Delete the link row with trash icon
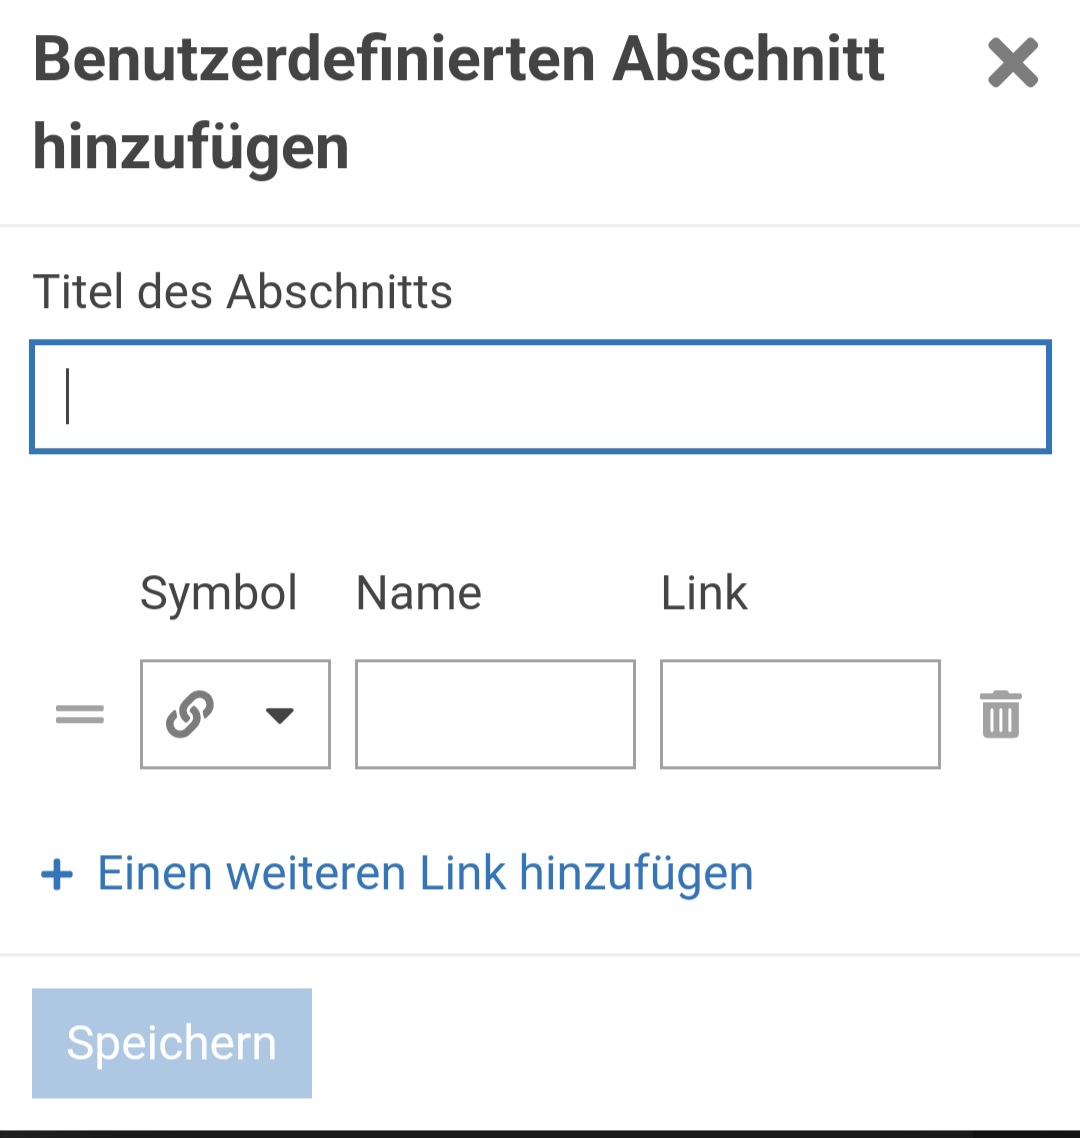 [x=1000, y=714]
